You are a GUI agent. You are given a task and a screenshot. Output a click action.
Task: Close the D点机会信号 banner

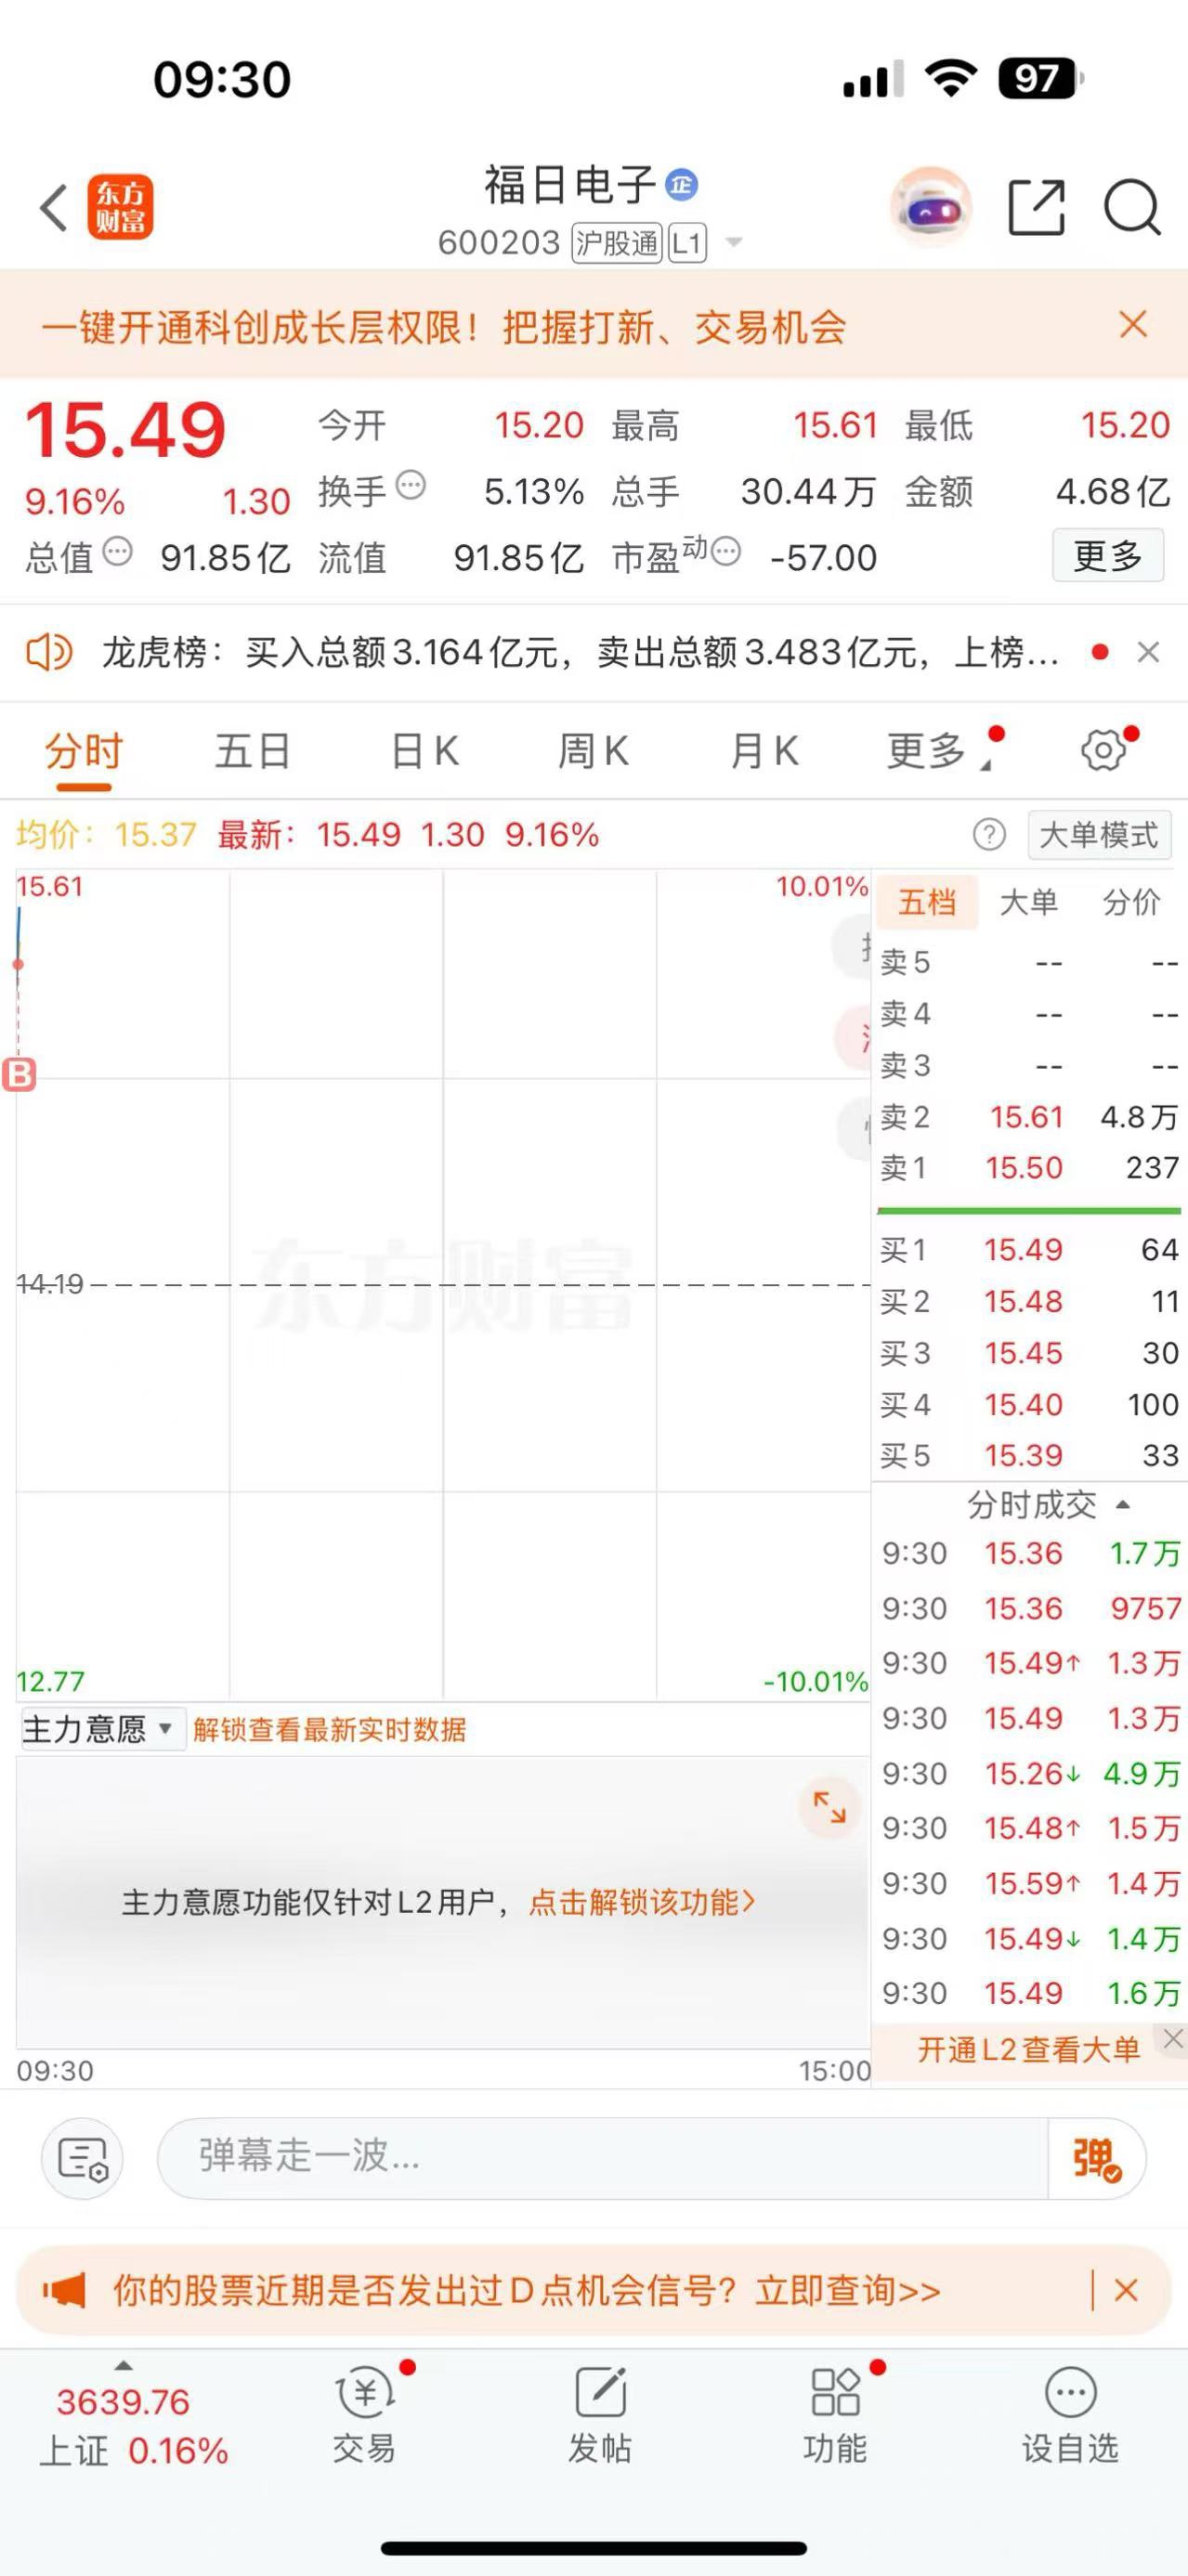click(x=1126, y=2290)
